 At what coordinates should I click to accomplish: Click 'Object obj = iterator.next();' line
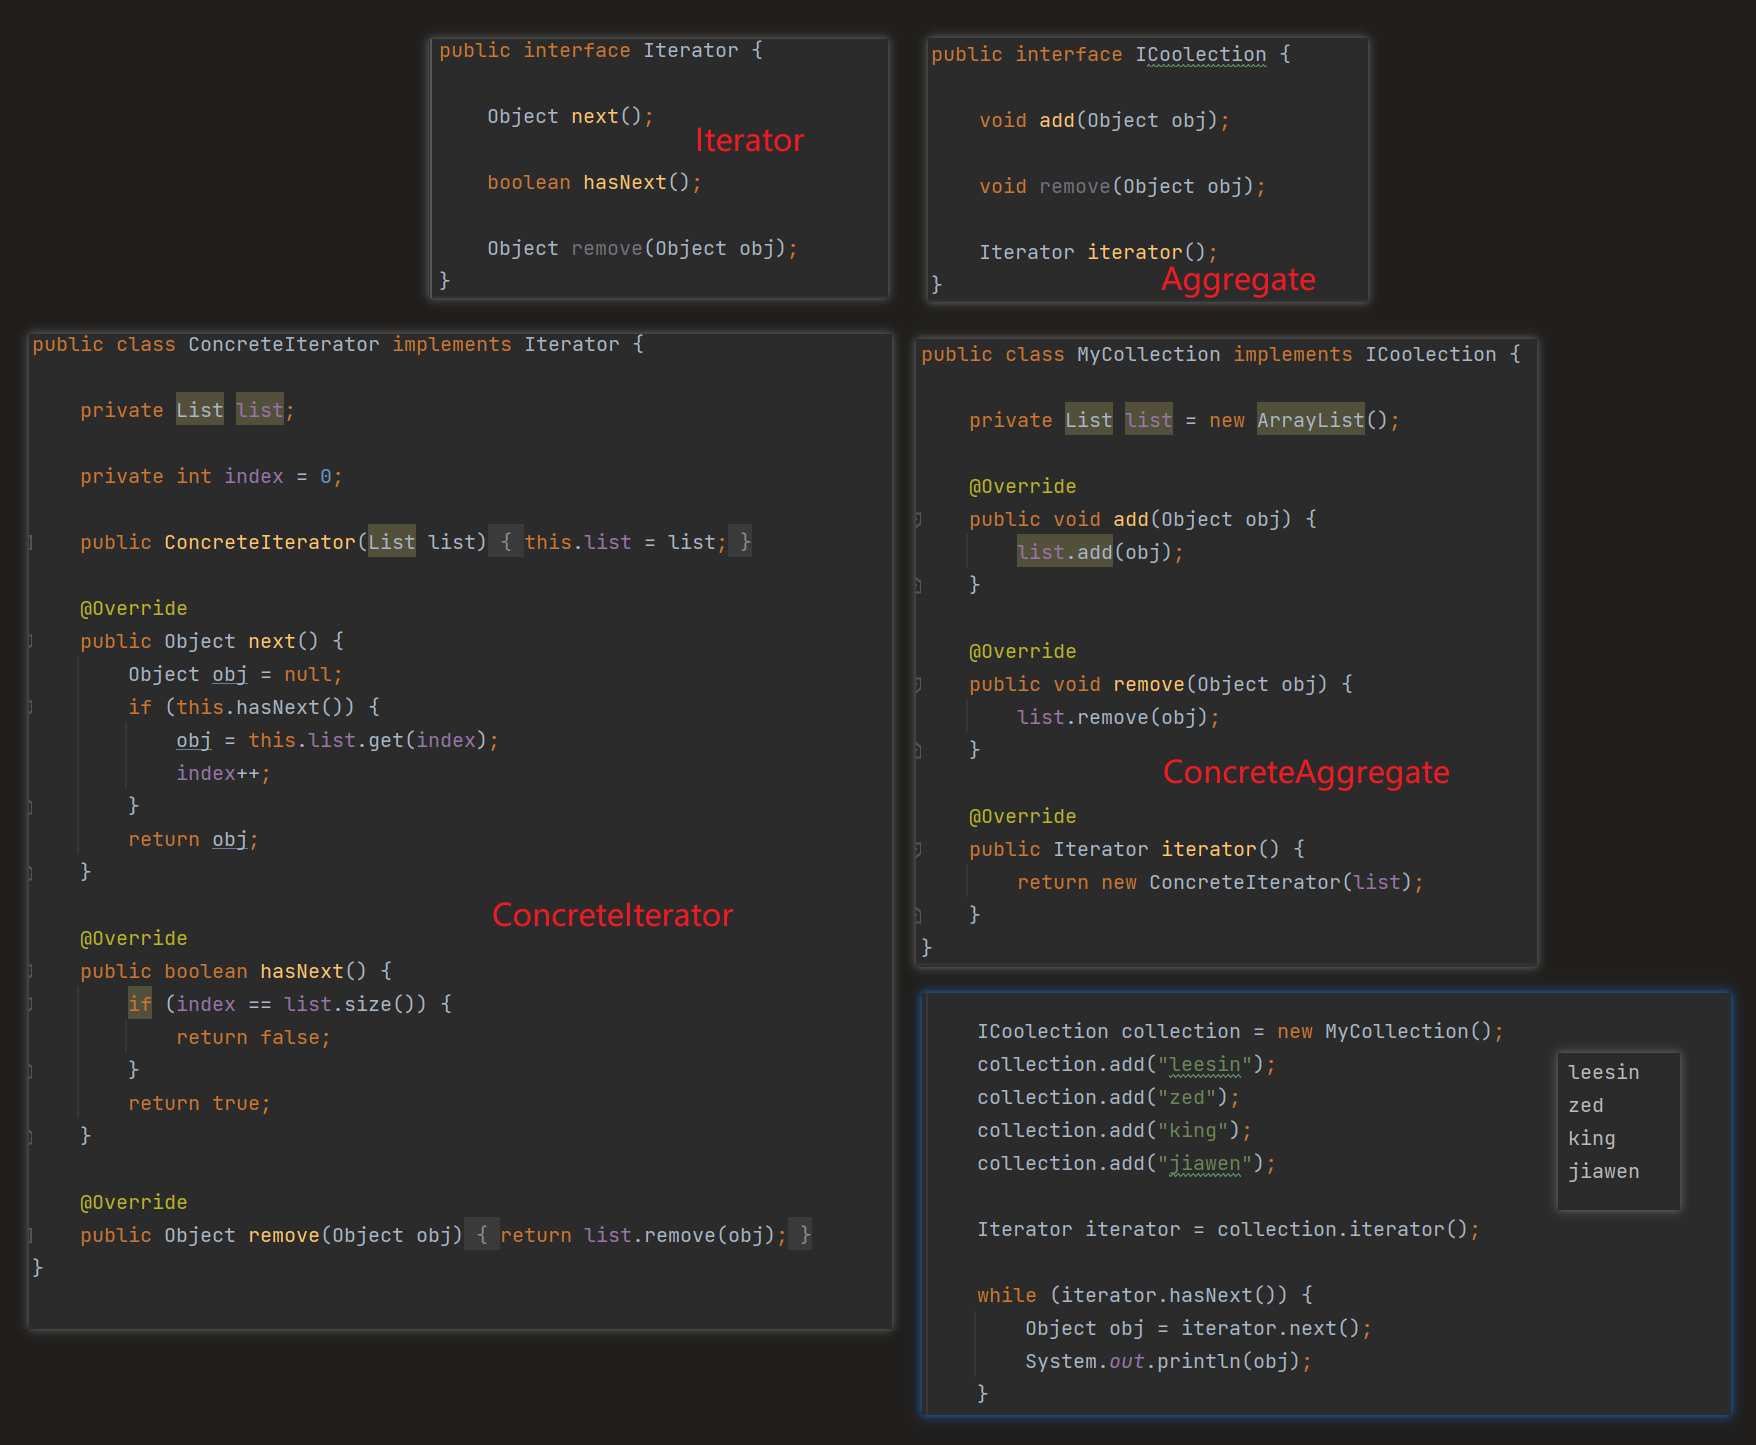pos(1198,1329)
